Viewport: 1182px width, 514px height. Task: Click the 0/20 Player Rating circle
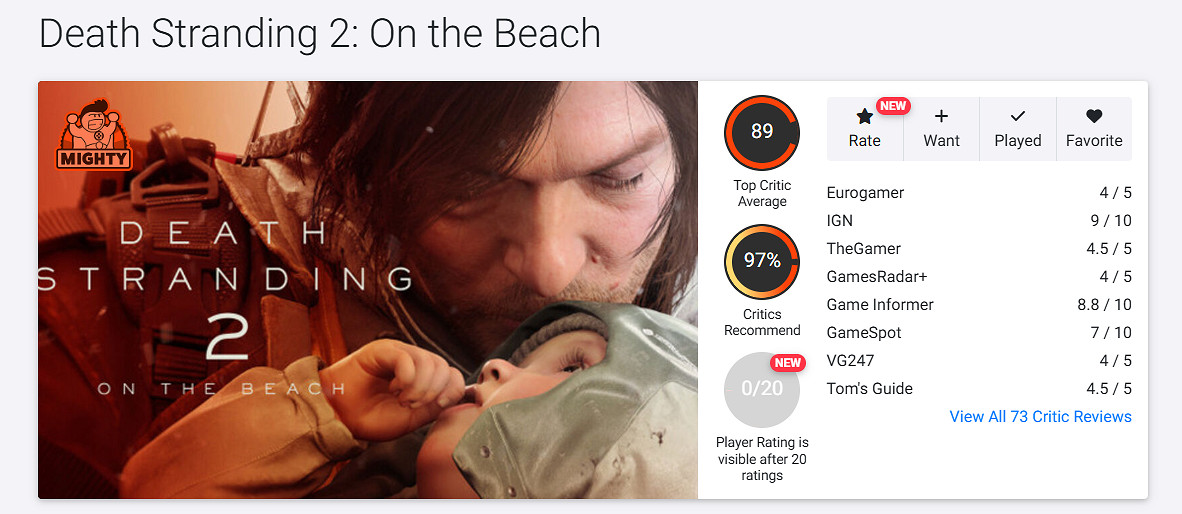(762, 389)
